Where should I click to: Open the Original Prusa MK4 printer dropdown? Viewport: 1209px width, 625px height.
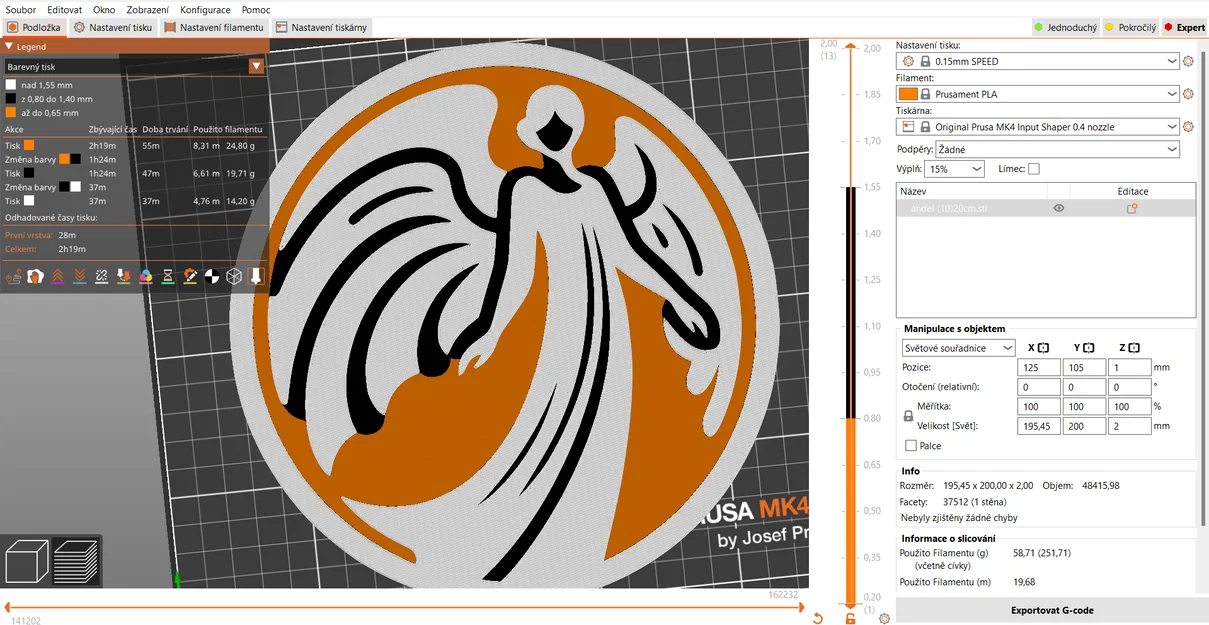coord(1040,127)
